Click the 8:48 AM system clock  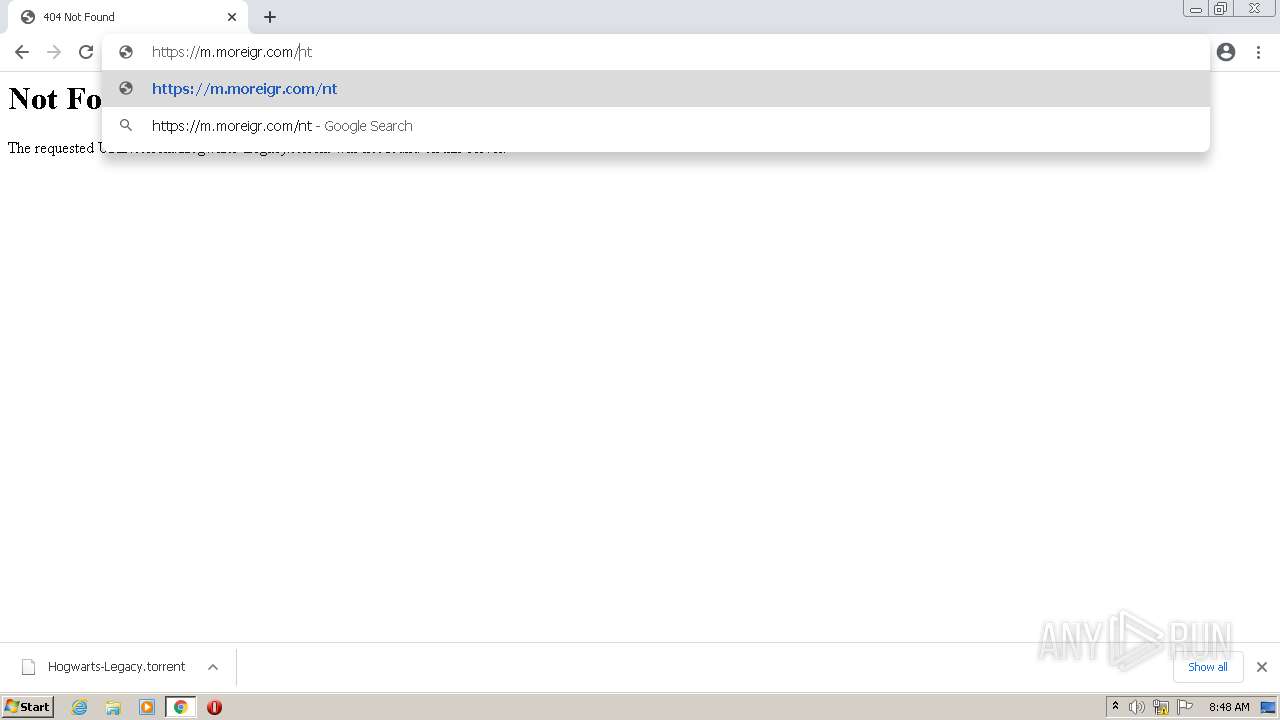click(x=1229, y=707)
